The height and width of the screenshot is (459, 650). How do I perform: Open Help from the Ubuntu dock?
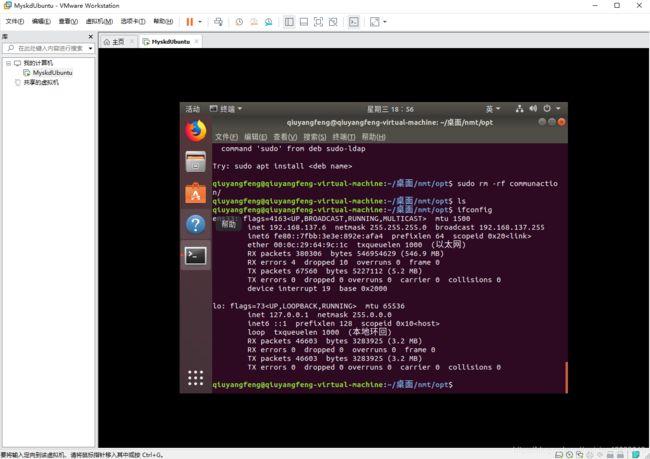[196, 224]
